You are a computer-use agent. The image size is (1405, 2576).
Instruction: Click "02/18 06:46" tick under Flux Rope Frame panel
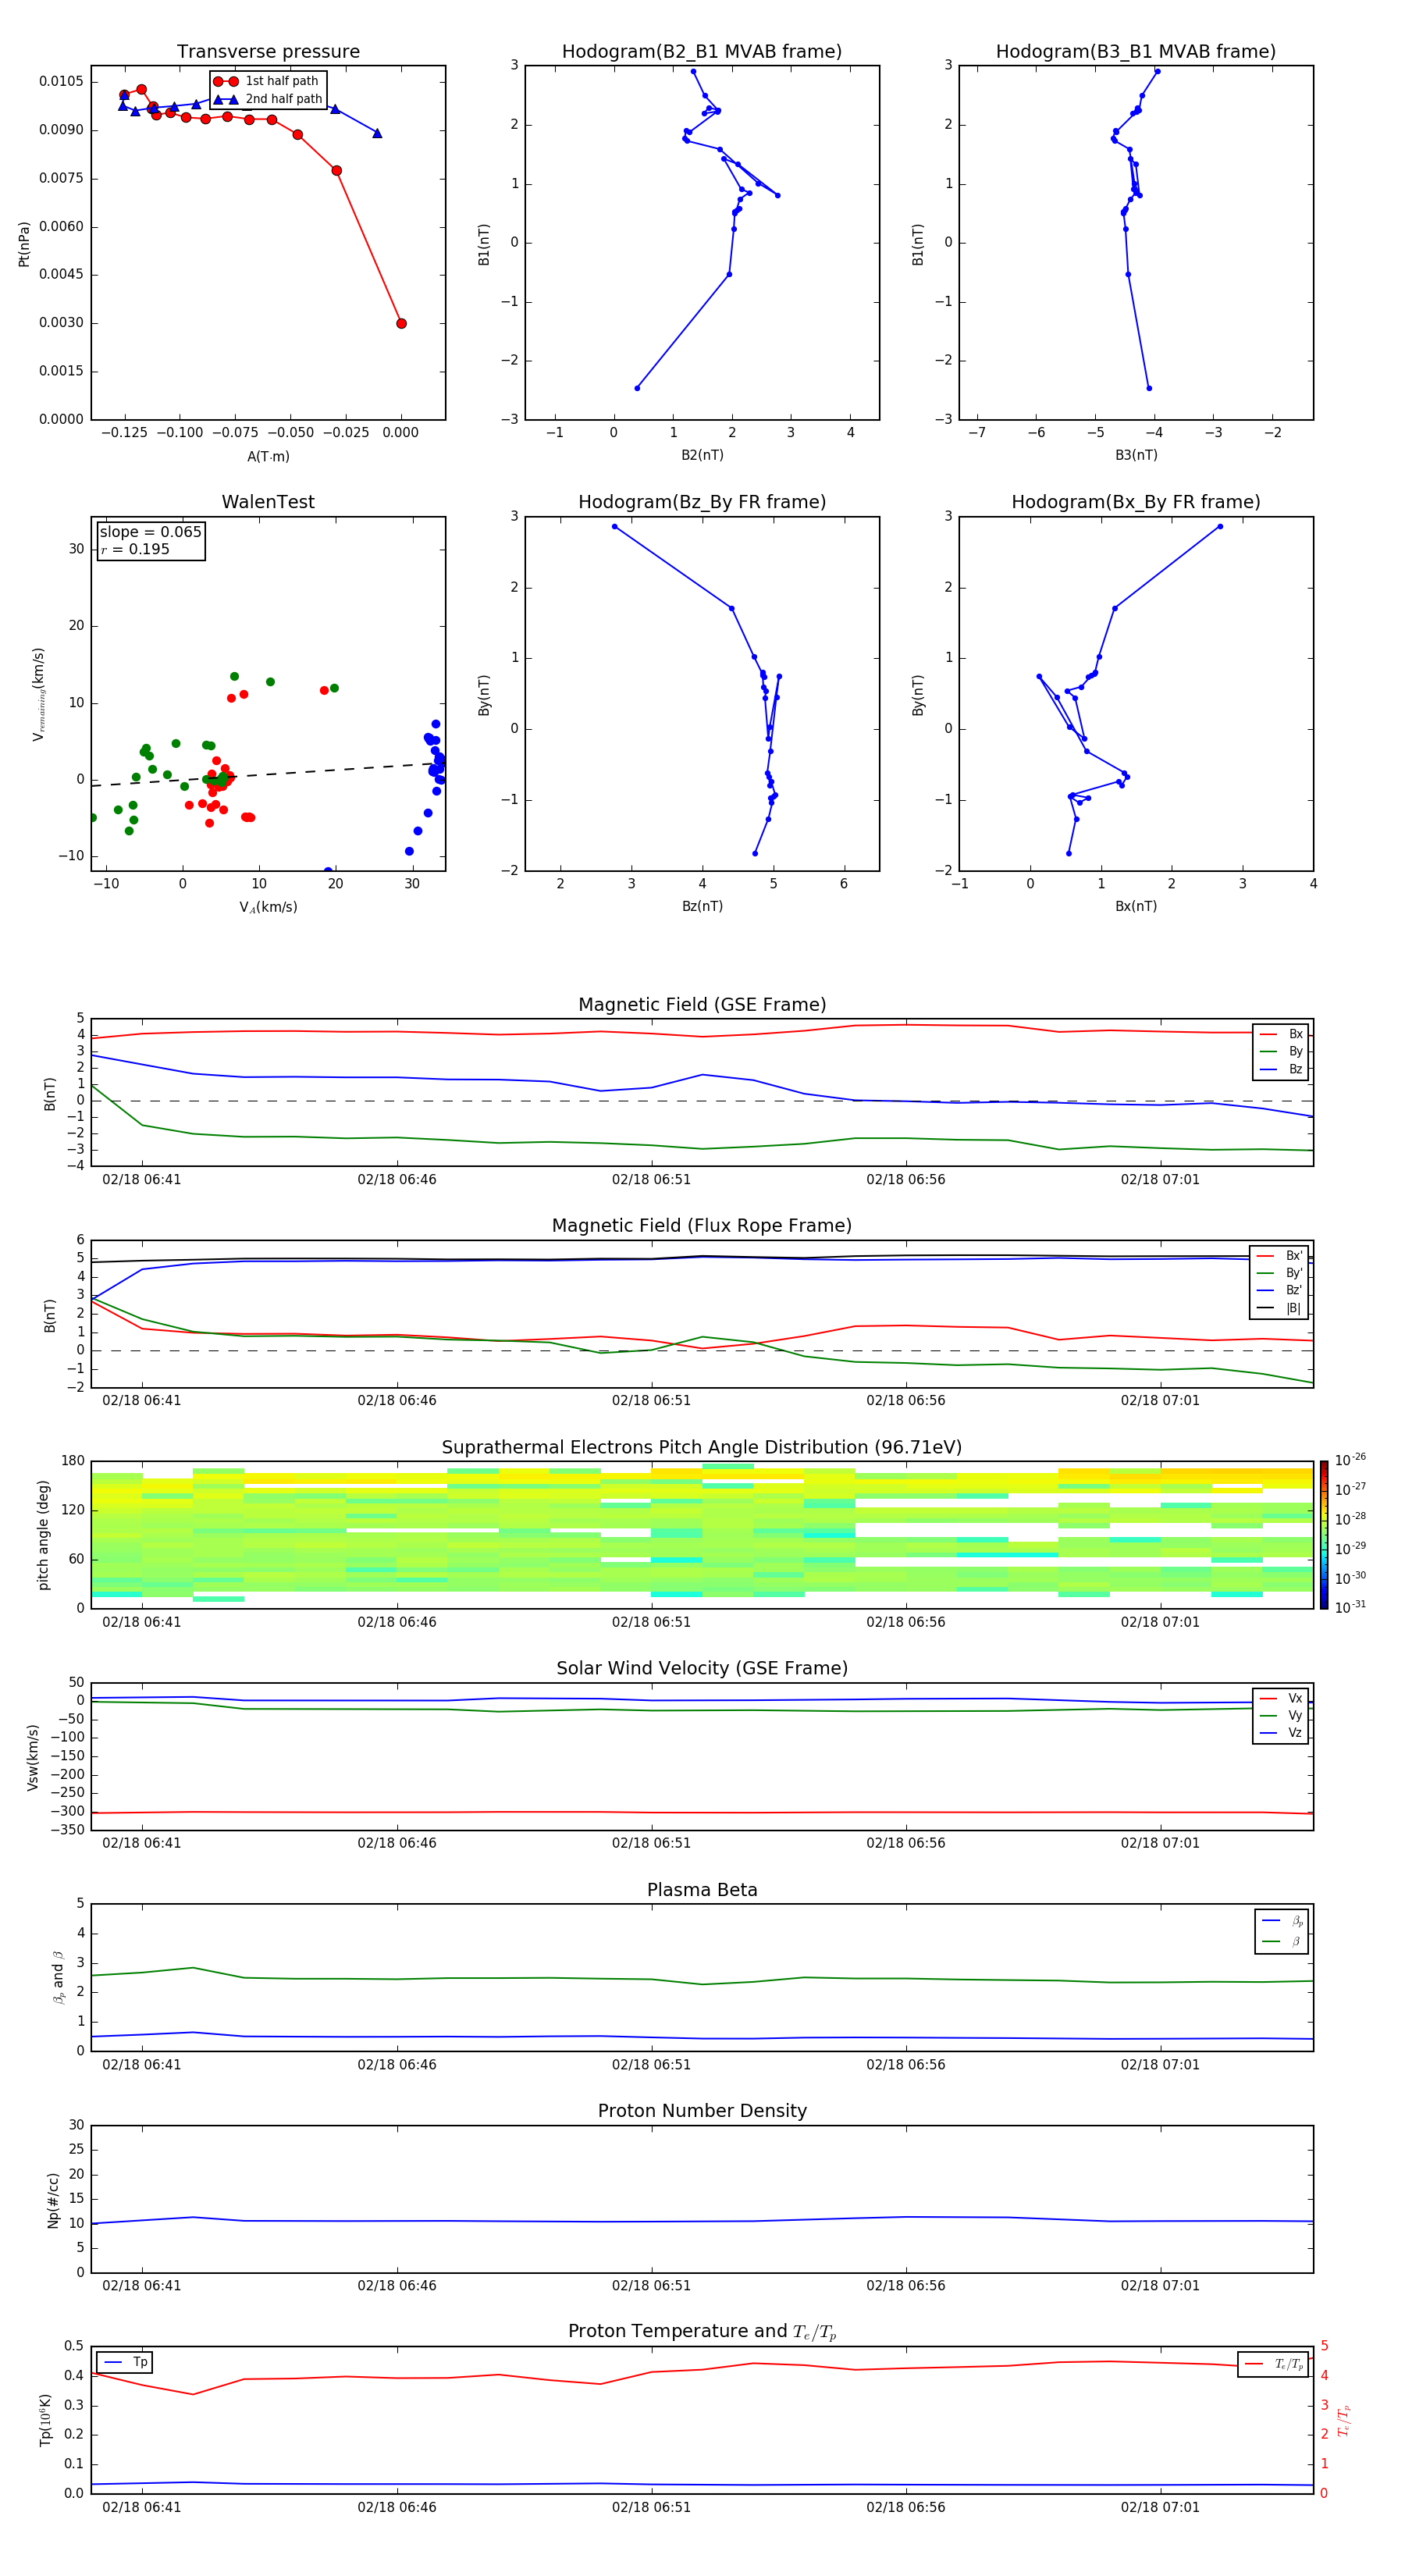pyautogui.click(x=397, y=1400)
